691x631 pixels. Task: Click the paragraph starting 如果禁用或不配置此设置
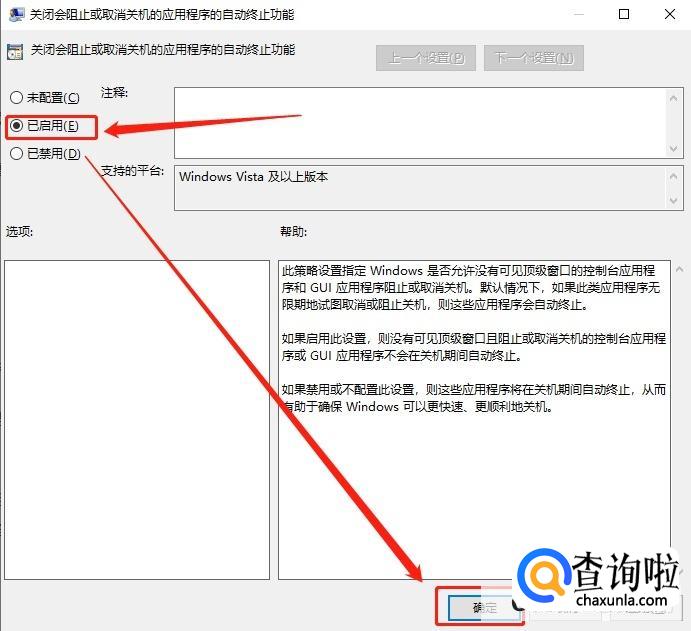(x=474, y=398)
